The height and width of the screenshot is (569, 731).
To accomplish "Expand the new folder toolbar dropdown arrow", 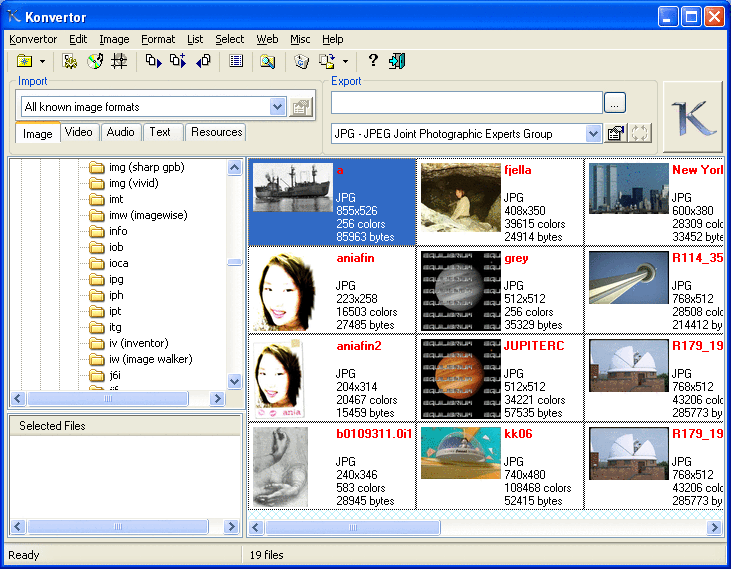I will [40, 61].
